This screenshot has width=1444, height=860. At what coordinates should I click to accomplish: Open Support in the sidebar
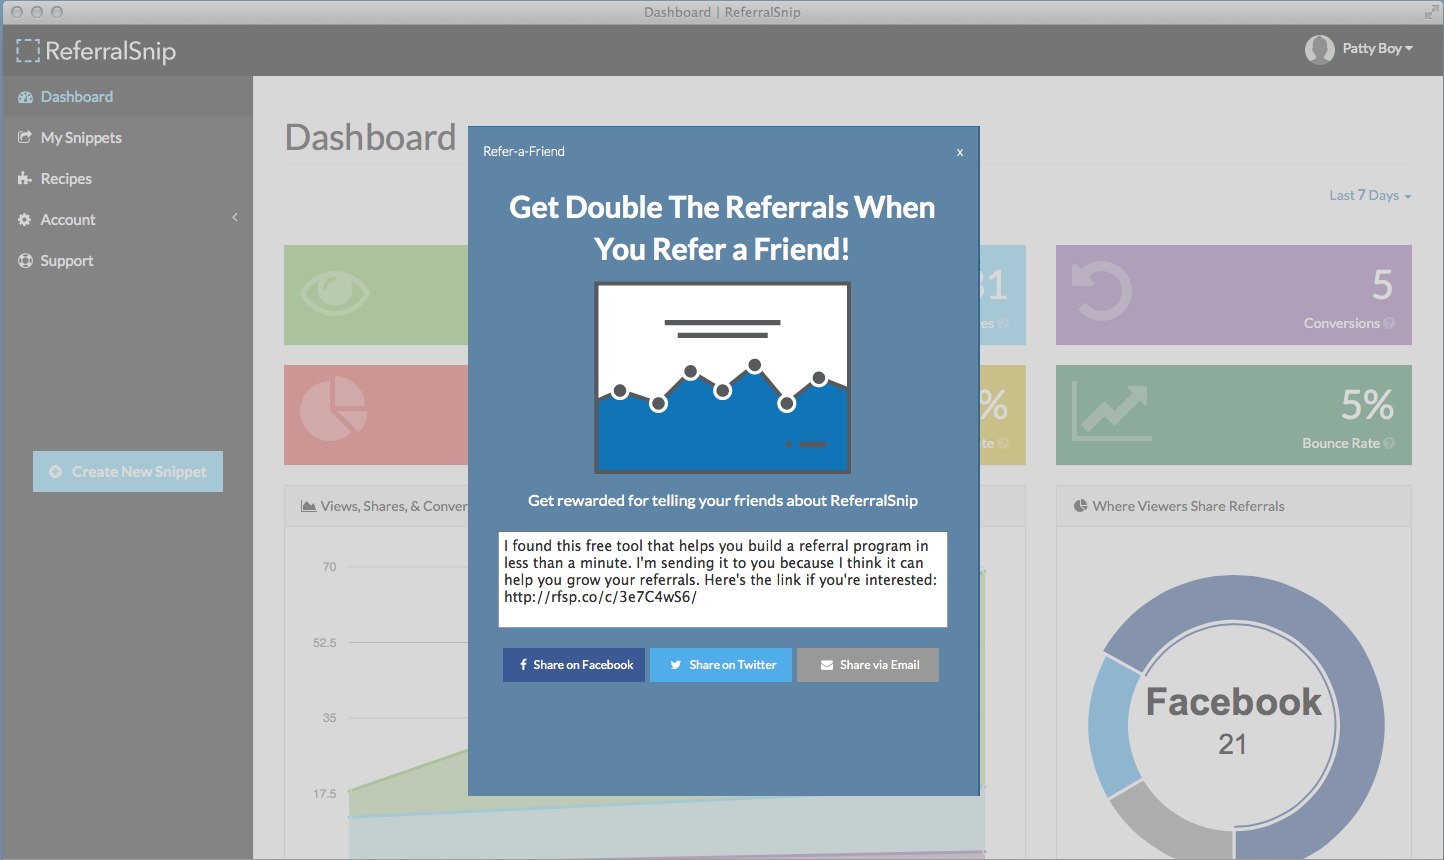coord(126,261)
